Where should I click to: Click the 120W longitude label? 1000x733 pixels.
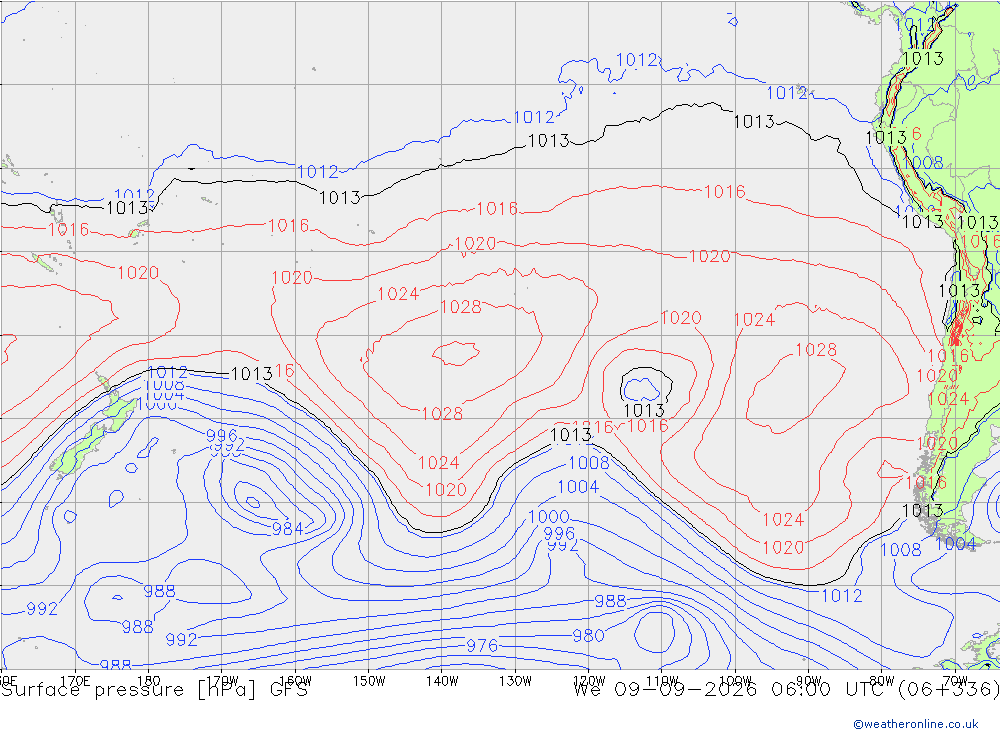click(589, 681)
